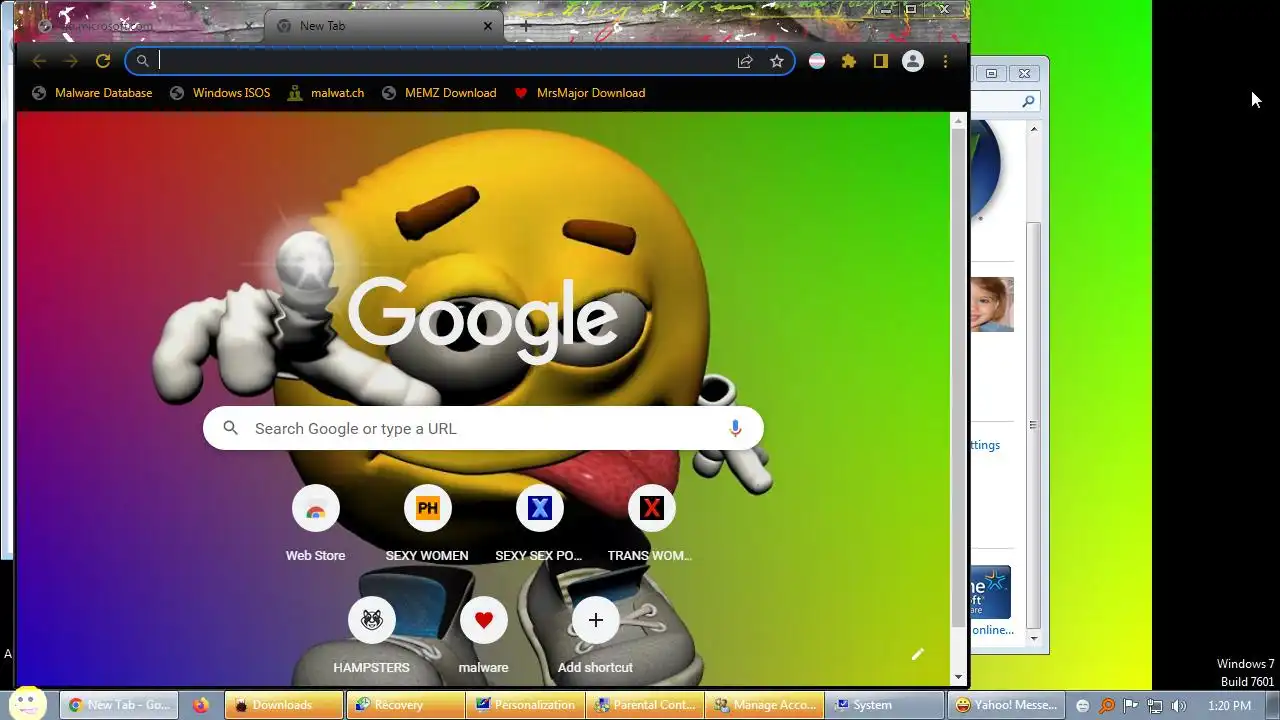Click the Action Center flag tray icon
This screenshot has width=1280, height=720.
tap(1131, 706)
